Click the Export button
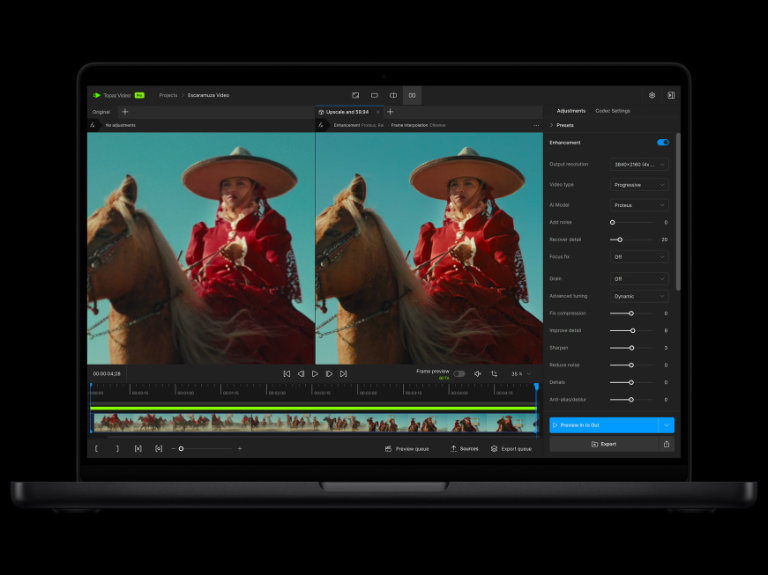This screenshot has height=575, width=768. tap(604, 443)
